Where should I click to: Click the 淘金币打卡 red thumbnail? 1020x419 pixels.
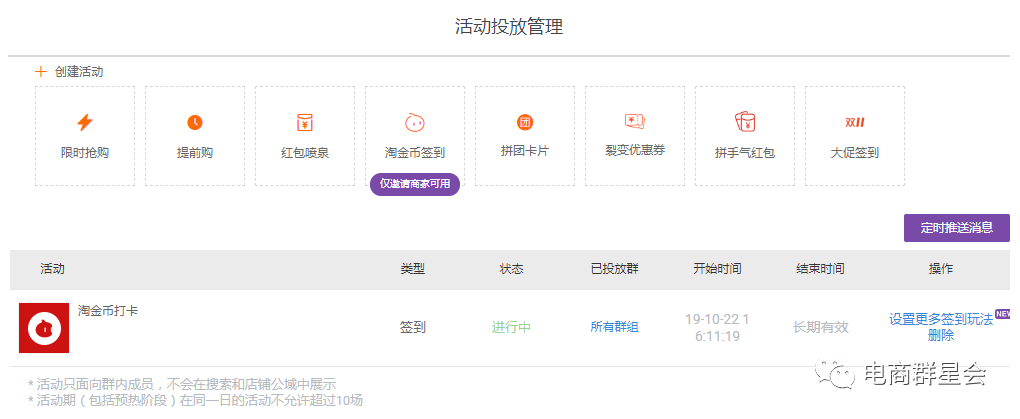click(44, 328)
